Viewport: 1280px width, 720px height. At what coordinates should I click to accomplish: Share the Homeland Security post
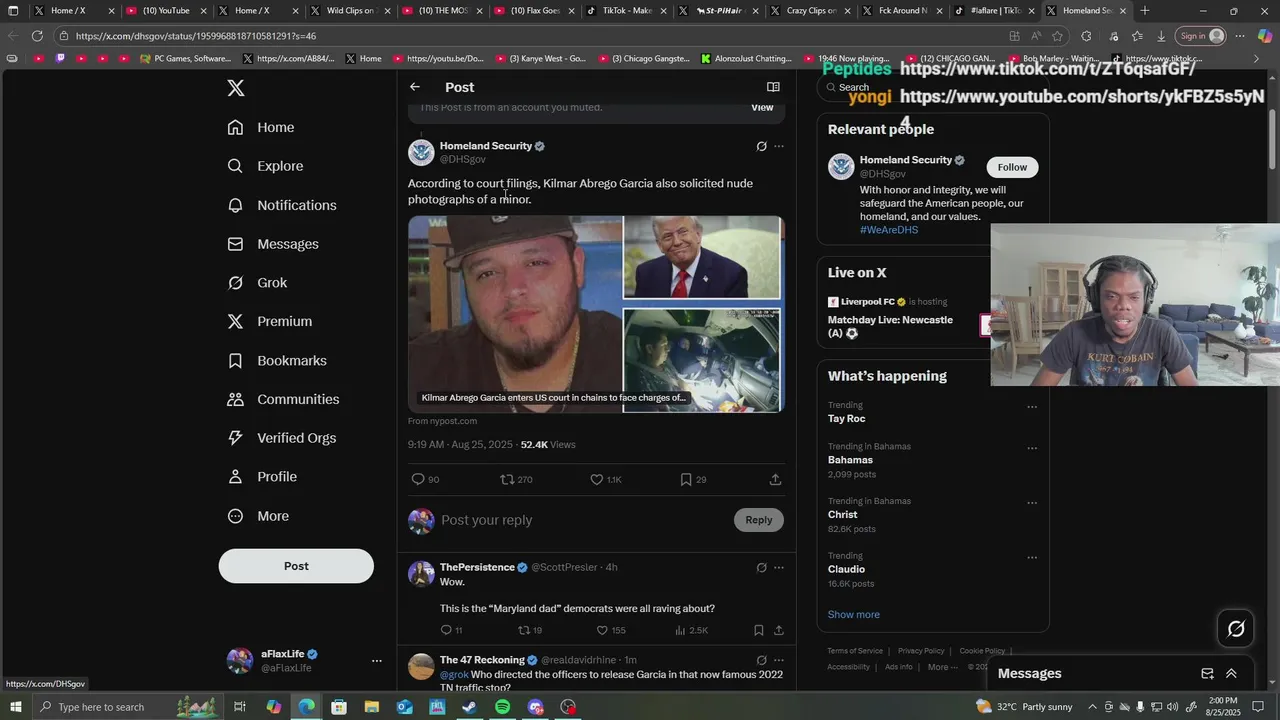(775, 480)
